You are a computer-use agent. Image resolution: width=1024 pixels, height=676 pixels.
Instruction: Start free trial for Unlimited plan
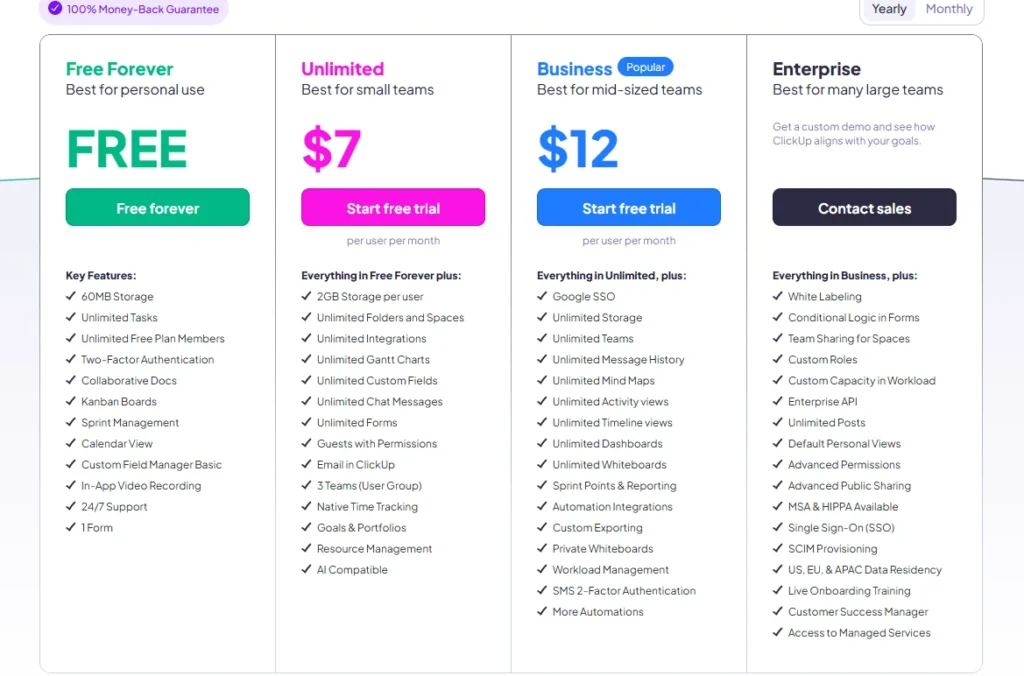[393, 208]
